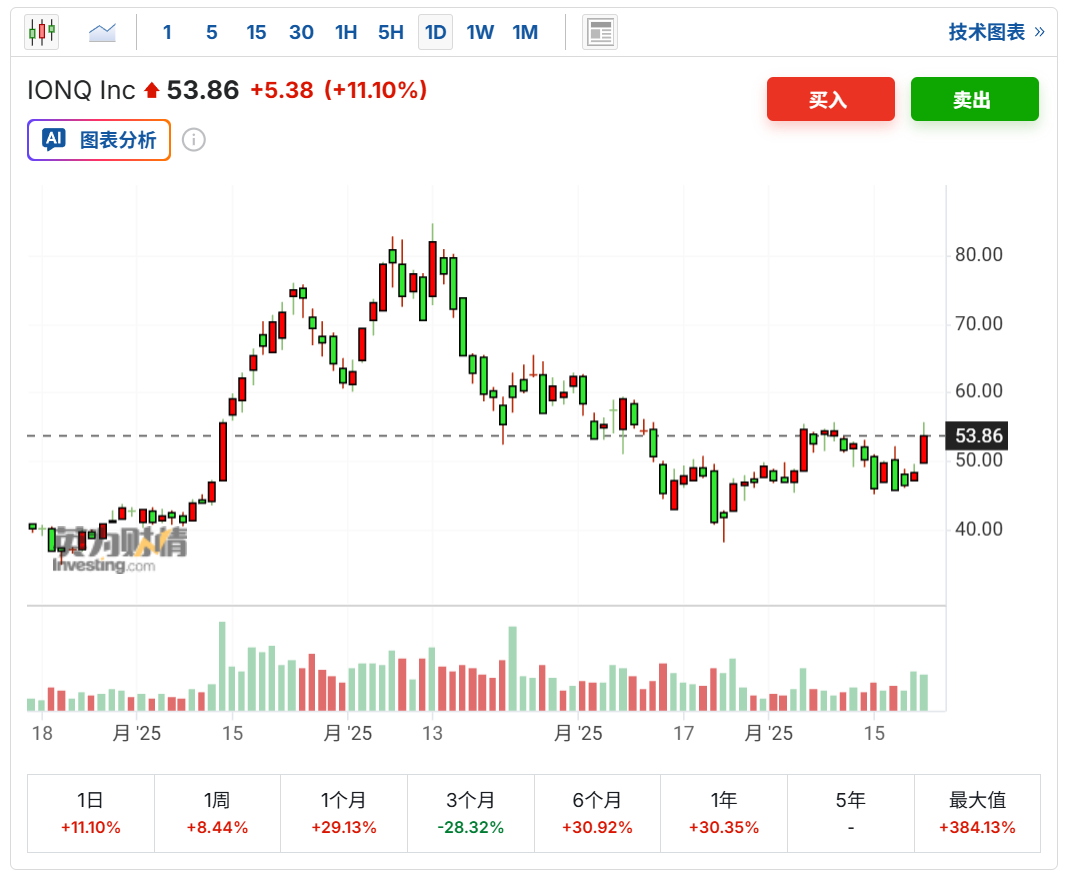Switch to the 1周 performance range tab

[x=217, y=813]
